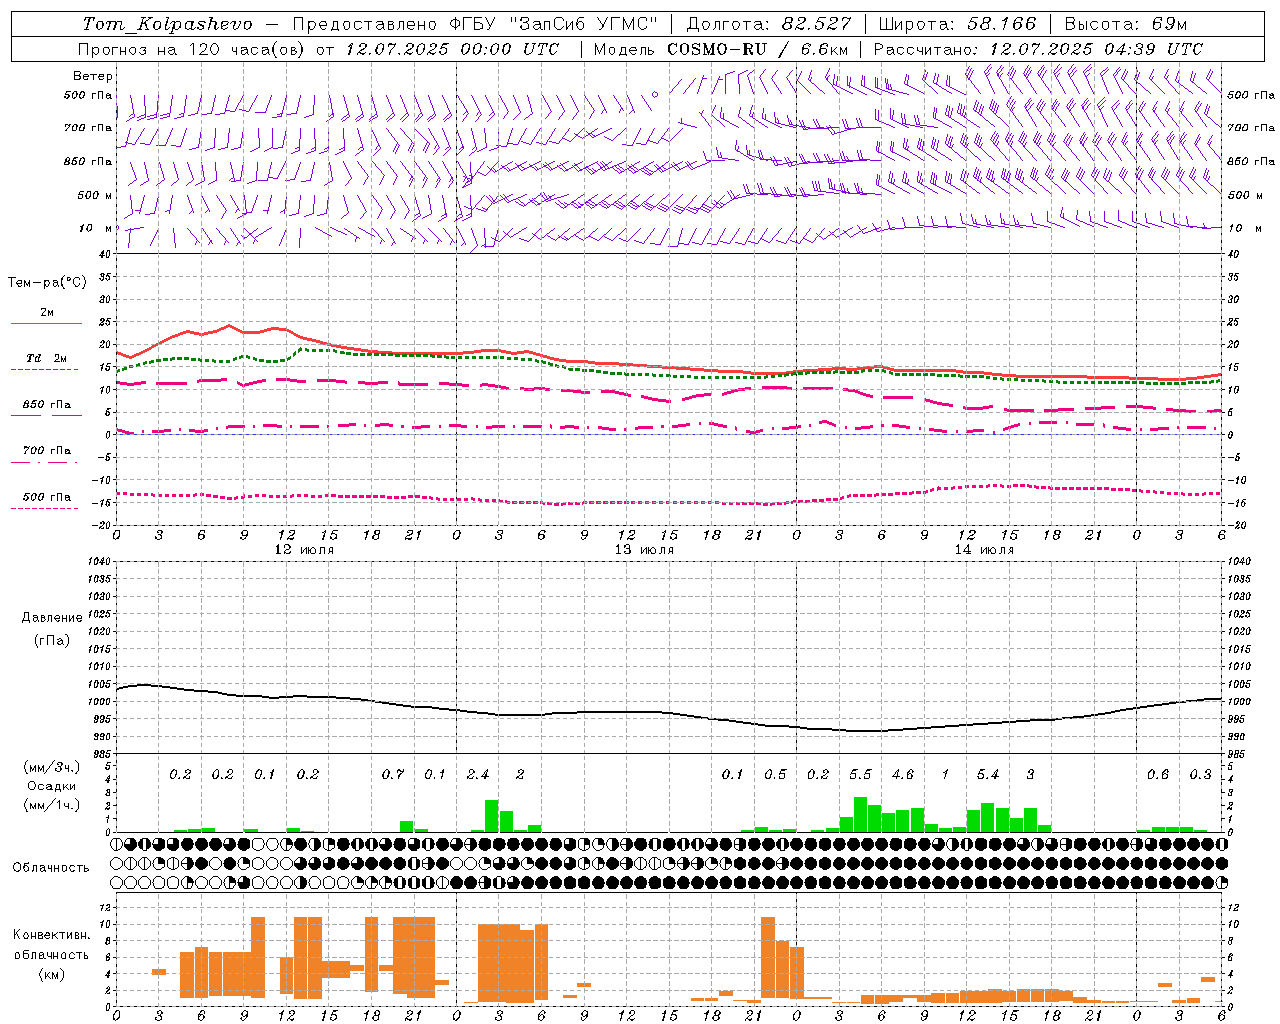Viewport: 1280px width, 1024px height.
Task: Click the forecast start 12.07.2025 00:00 UTC
Action: 452,49
